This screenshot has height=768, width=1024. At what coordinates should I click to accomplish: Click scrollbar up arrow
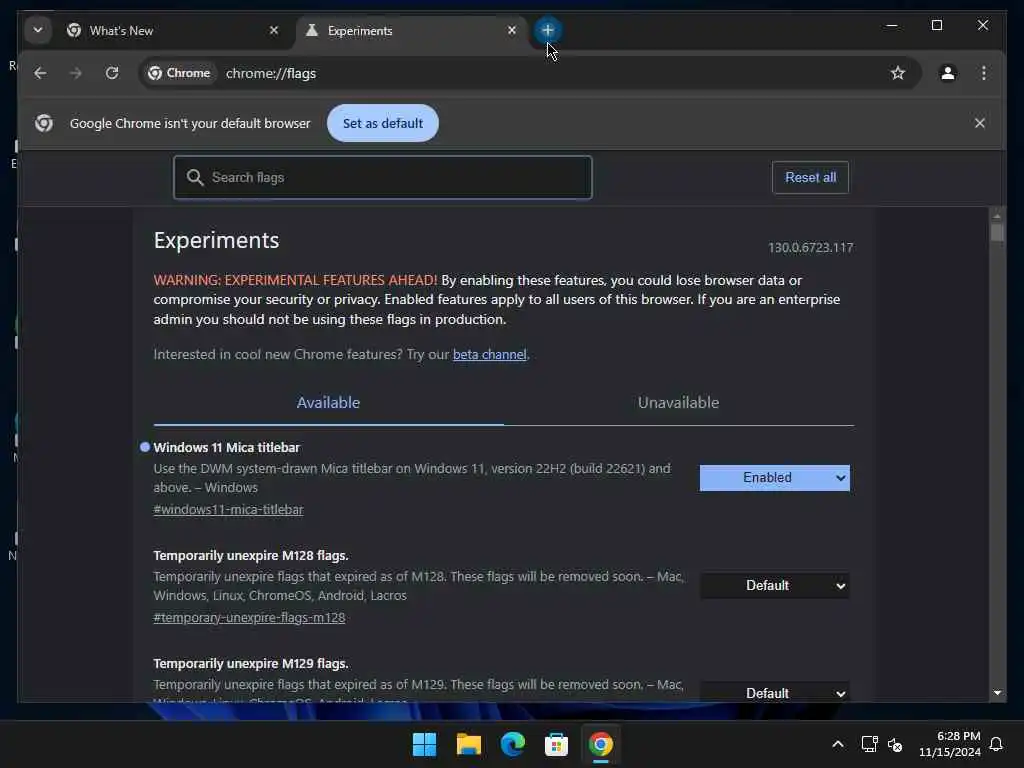(997, 215)
